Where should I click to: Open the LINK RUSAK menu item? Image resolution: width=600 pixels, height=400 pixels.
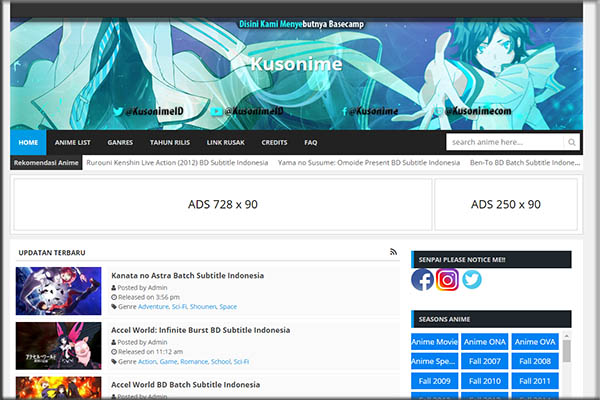[x=226, y=142]
